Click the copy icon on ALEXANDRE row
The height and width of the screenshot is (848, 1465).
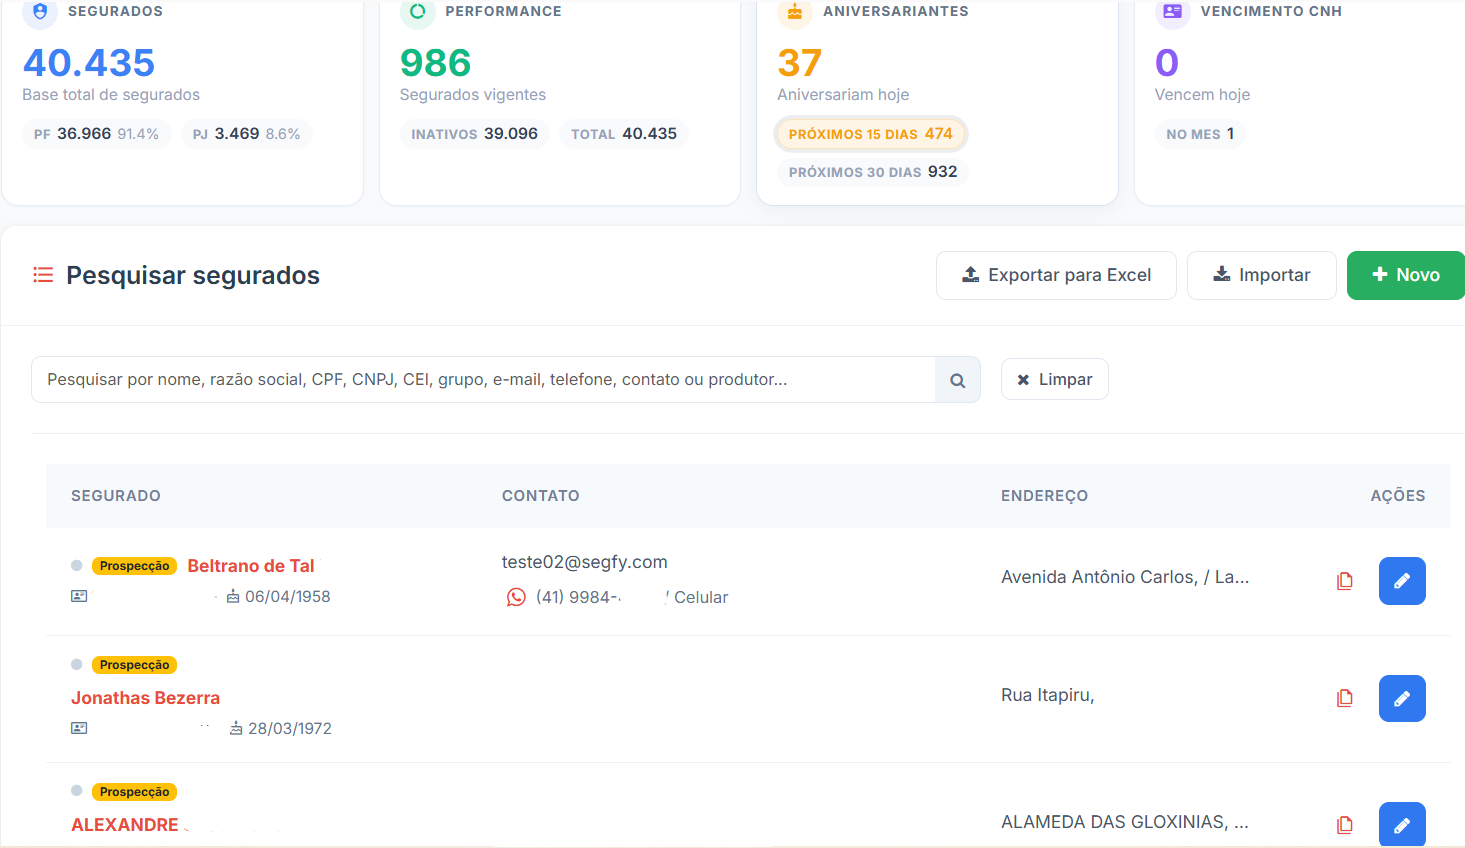click(x=1344, y=825)
